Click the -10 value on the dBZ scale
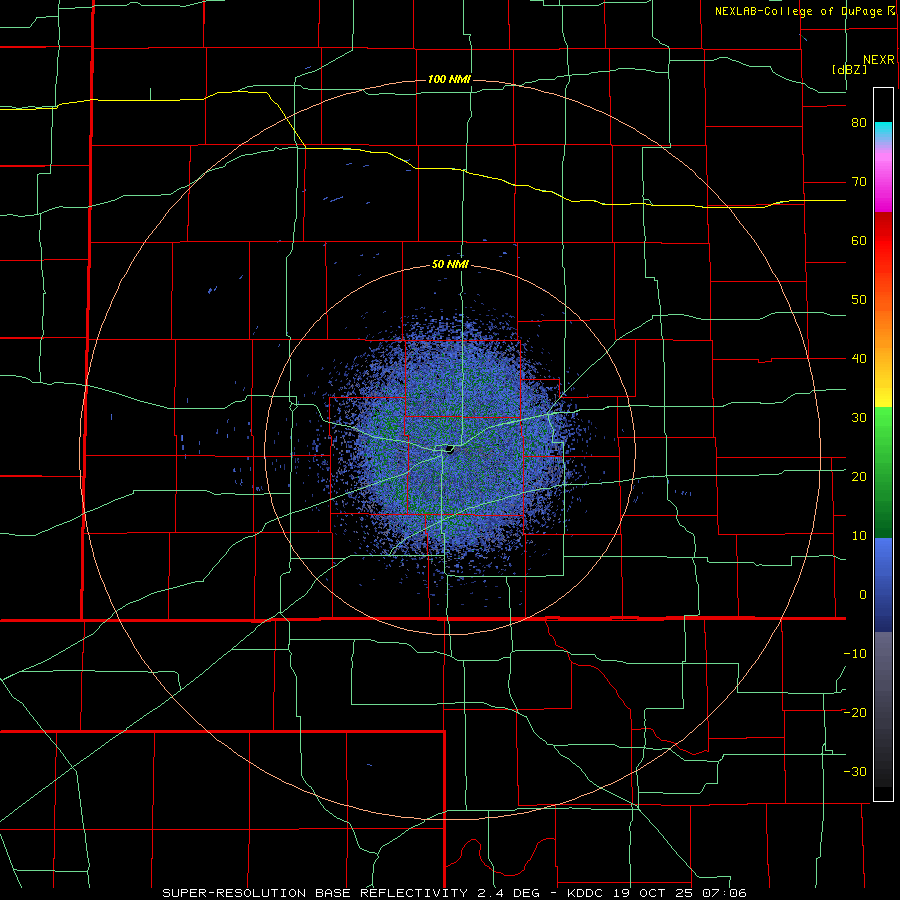This screenshot has width=900, height=900. [x=855, y=654]
